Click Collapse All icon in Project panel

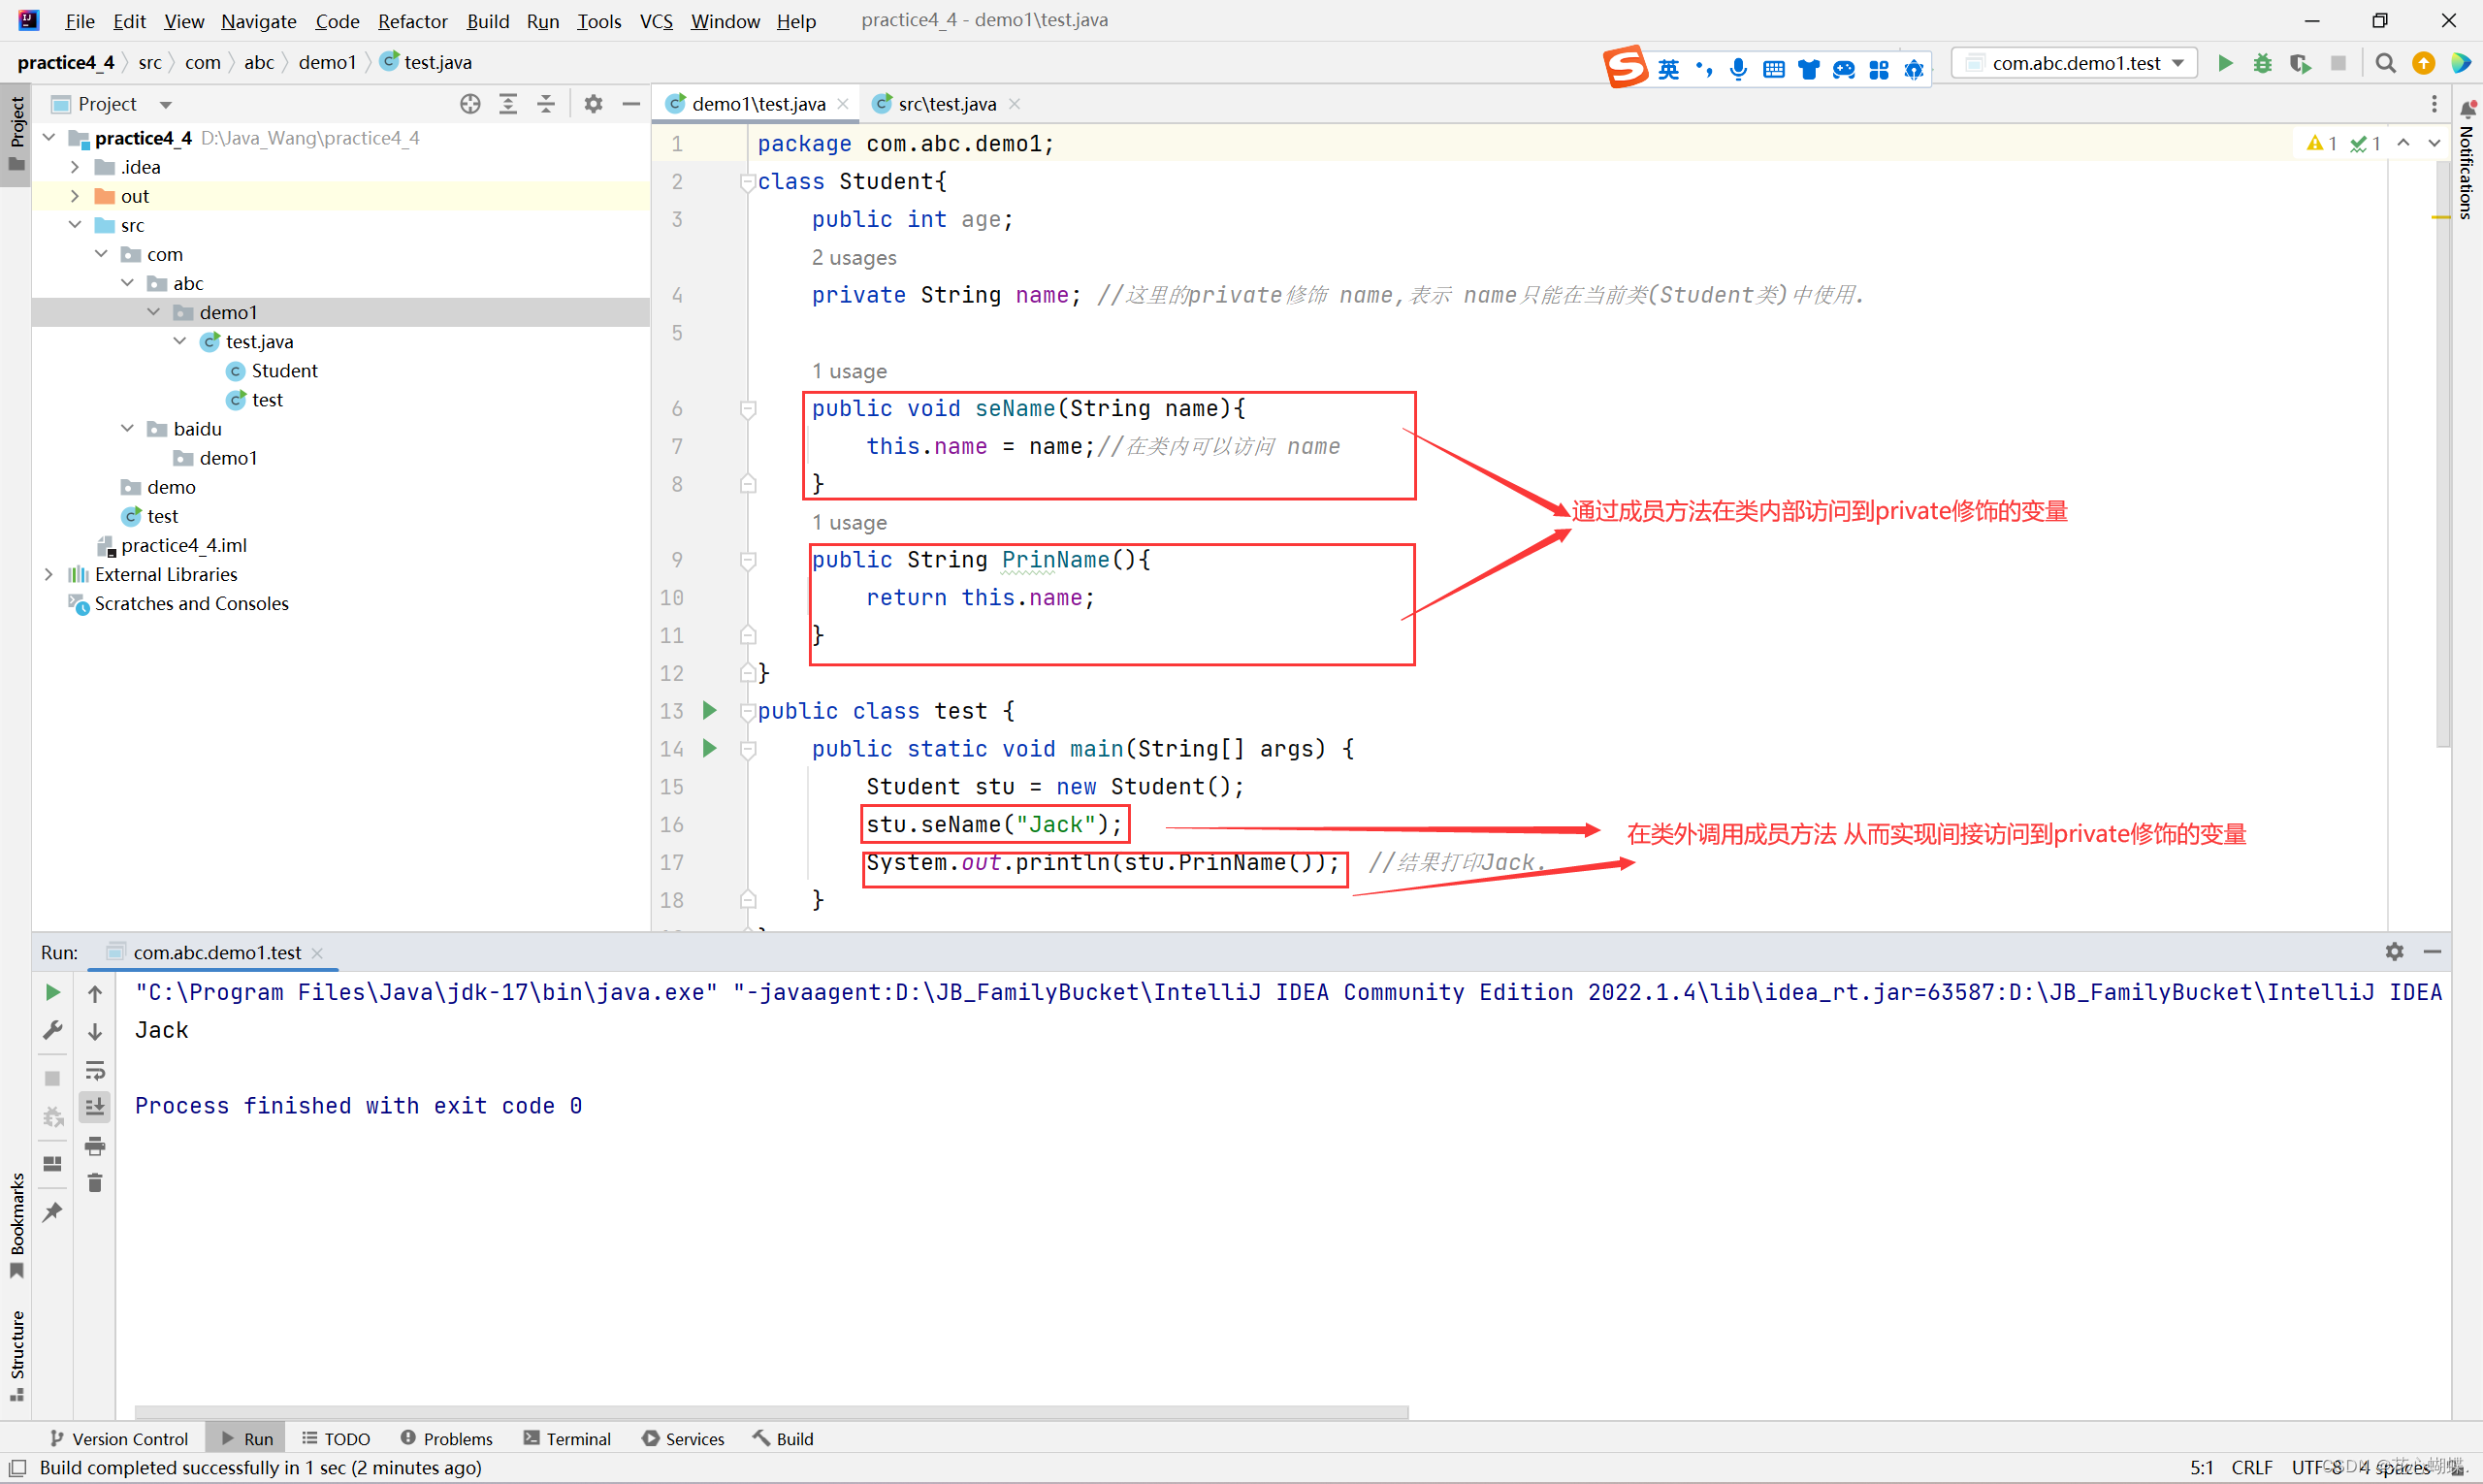coord(546,104)
